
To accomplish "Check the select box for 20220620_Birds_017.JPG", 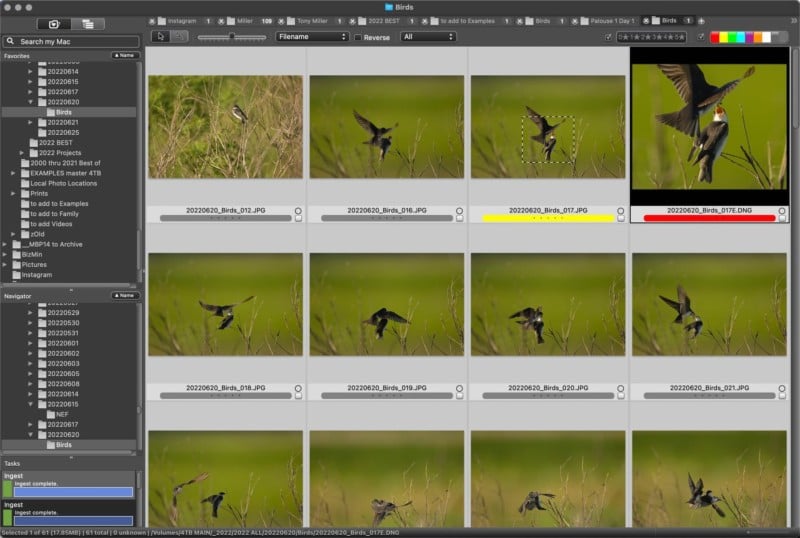I will 620,218.
